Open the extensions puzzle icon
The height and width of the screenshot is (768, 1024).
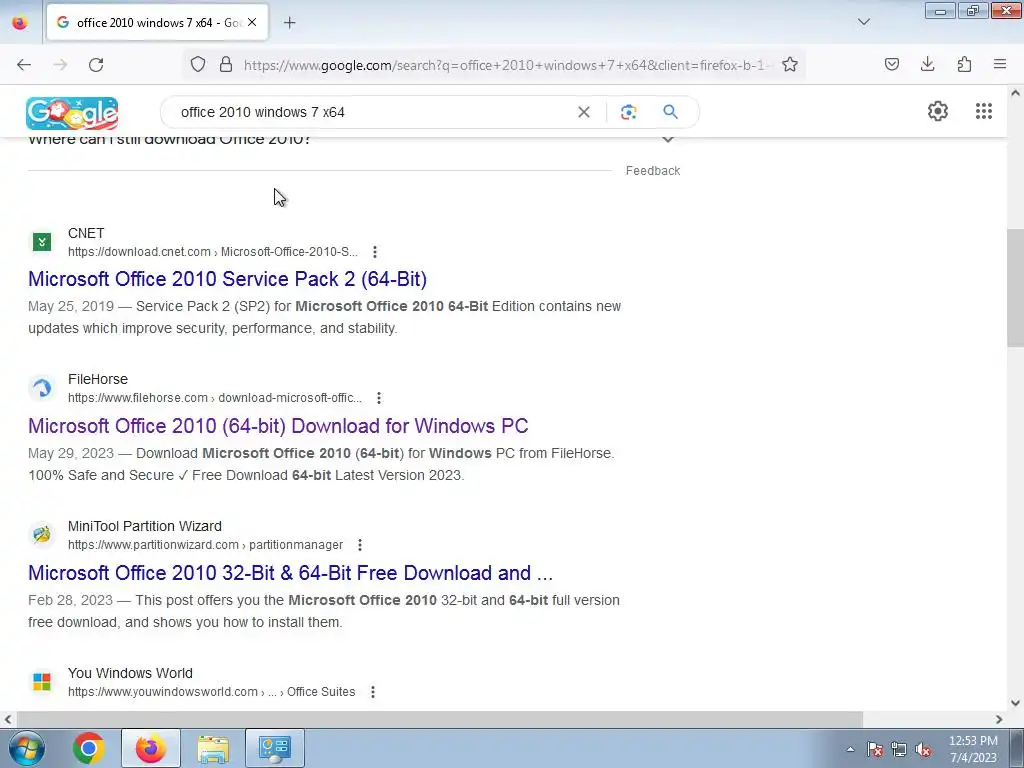(964, 65)
